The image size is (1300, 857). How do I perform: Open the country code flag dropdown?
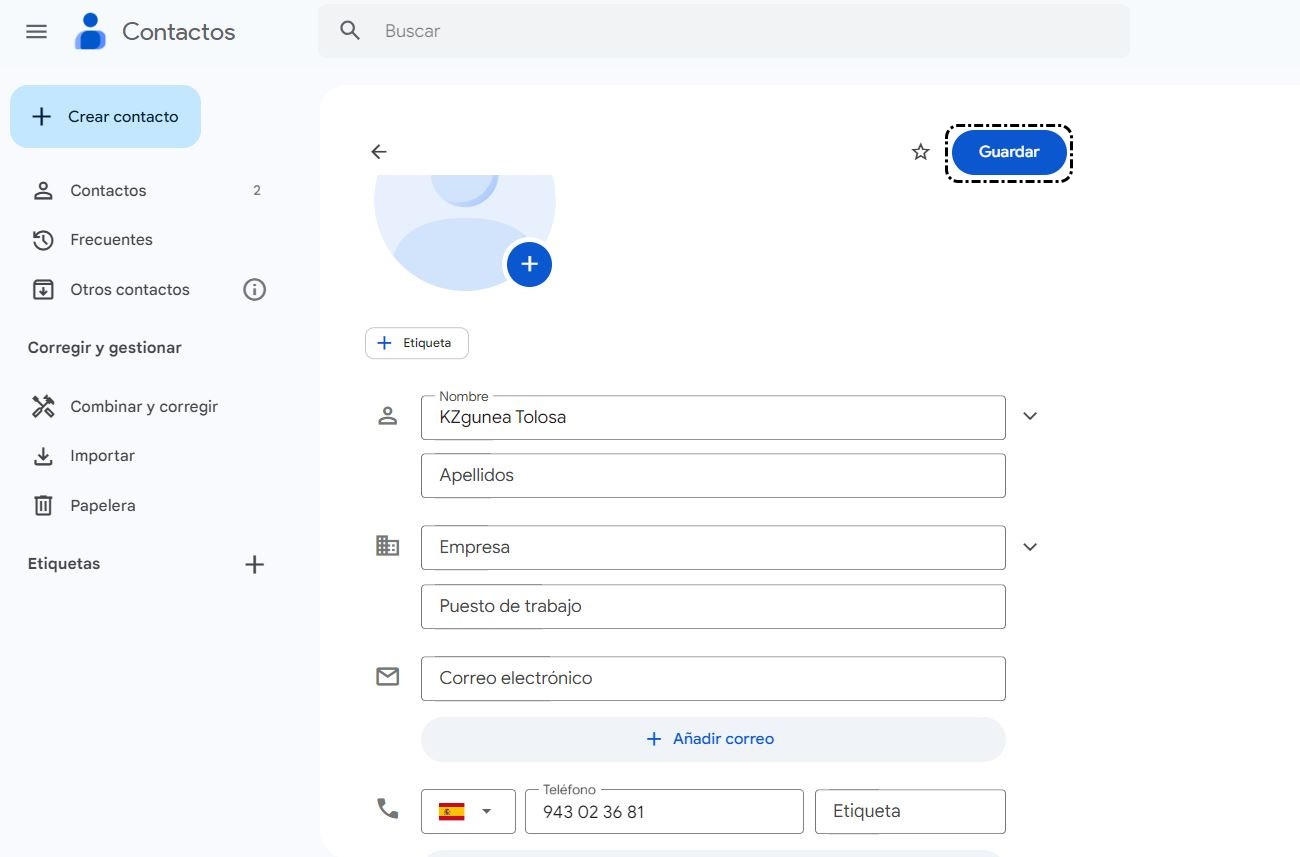(468, 811)
